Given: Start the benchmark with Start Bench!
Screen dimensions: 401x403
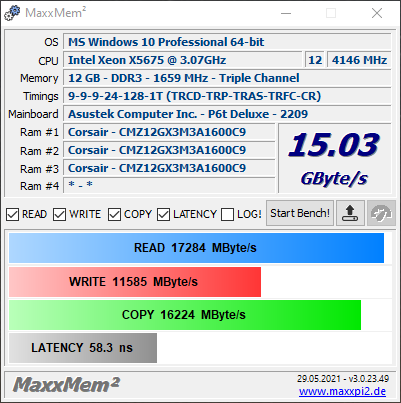Looking at the screenshot, I should click(300, 213).
